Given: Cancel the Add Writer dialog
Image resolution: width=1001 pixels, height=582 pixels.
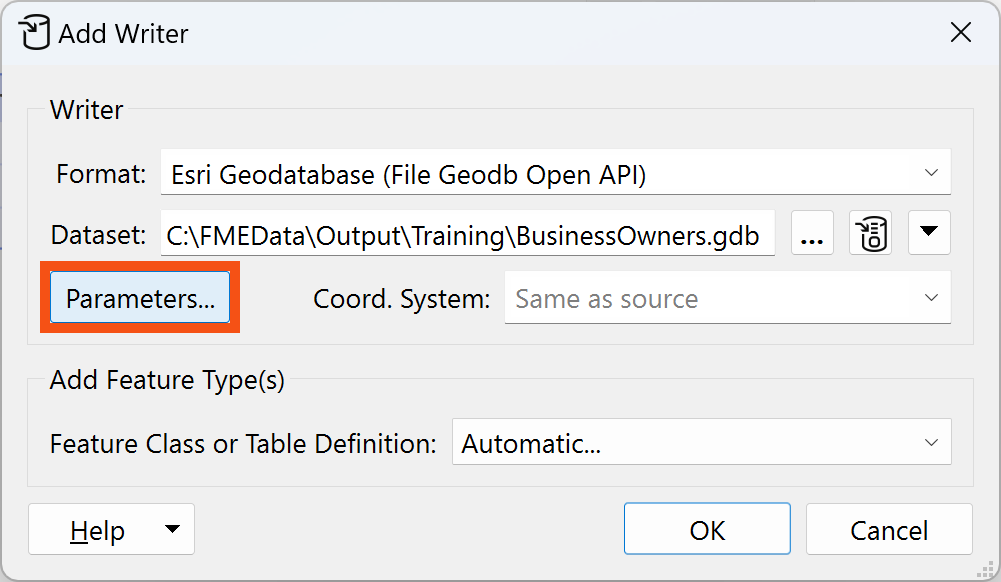Looking at the screenshot, I should (888, 529).
